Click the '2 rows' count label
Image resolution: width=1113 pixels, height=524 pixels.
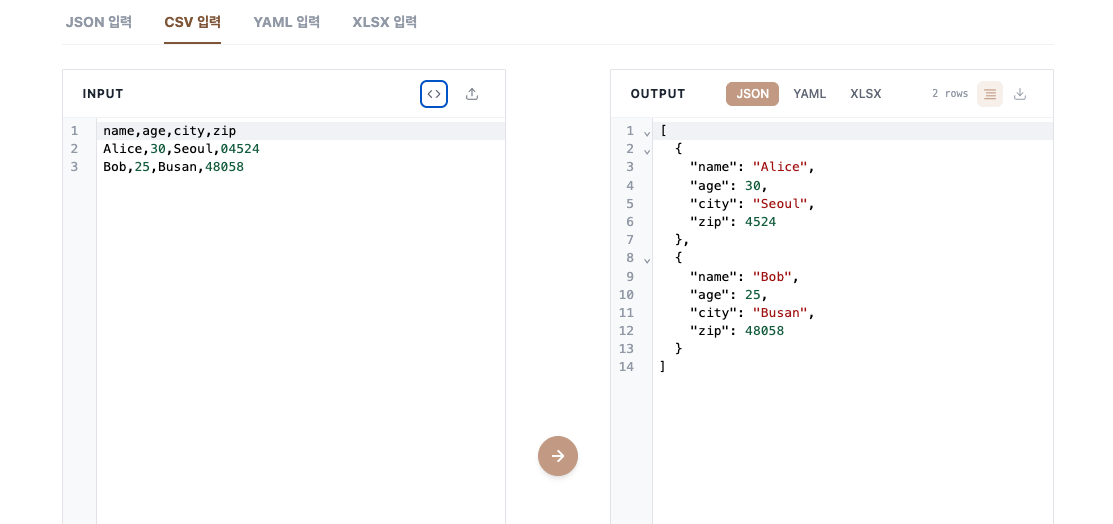tap(950, 94)
